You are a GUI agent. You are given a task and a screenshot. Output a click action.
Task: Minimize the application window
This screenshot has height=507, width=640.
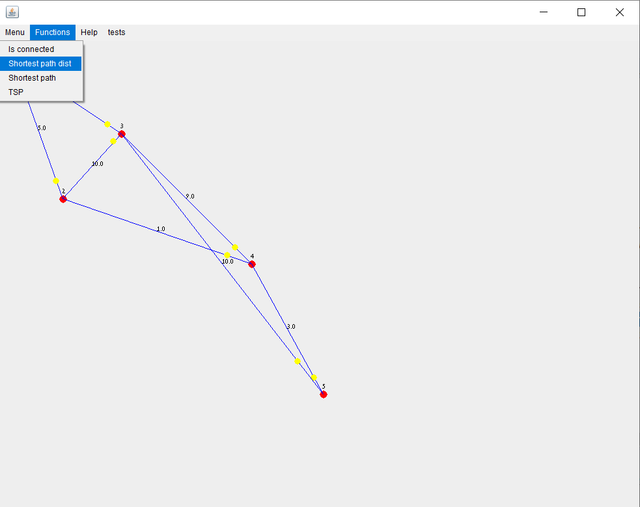[543, 12]
